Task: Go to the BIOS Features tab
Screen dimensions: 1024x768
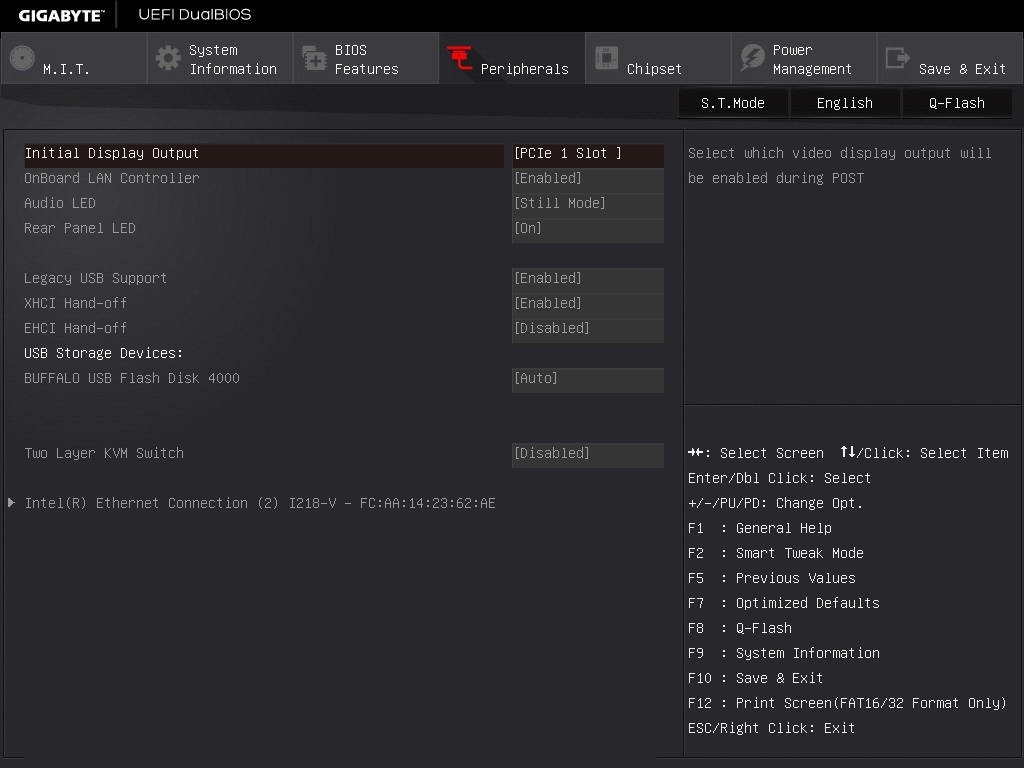Action: coord(366,59)
